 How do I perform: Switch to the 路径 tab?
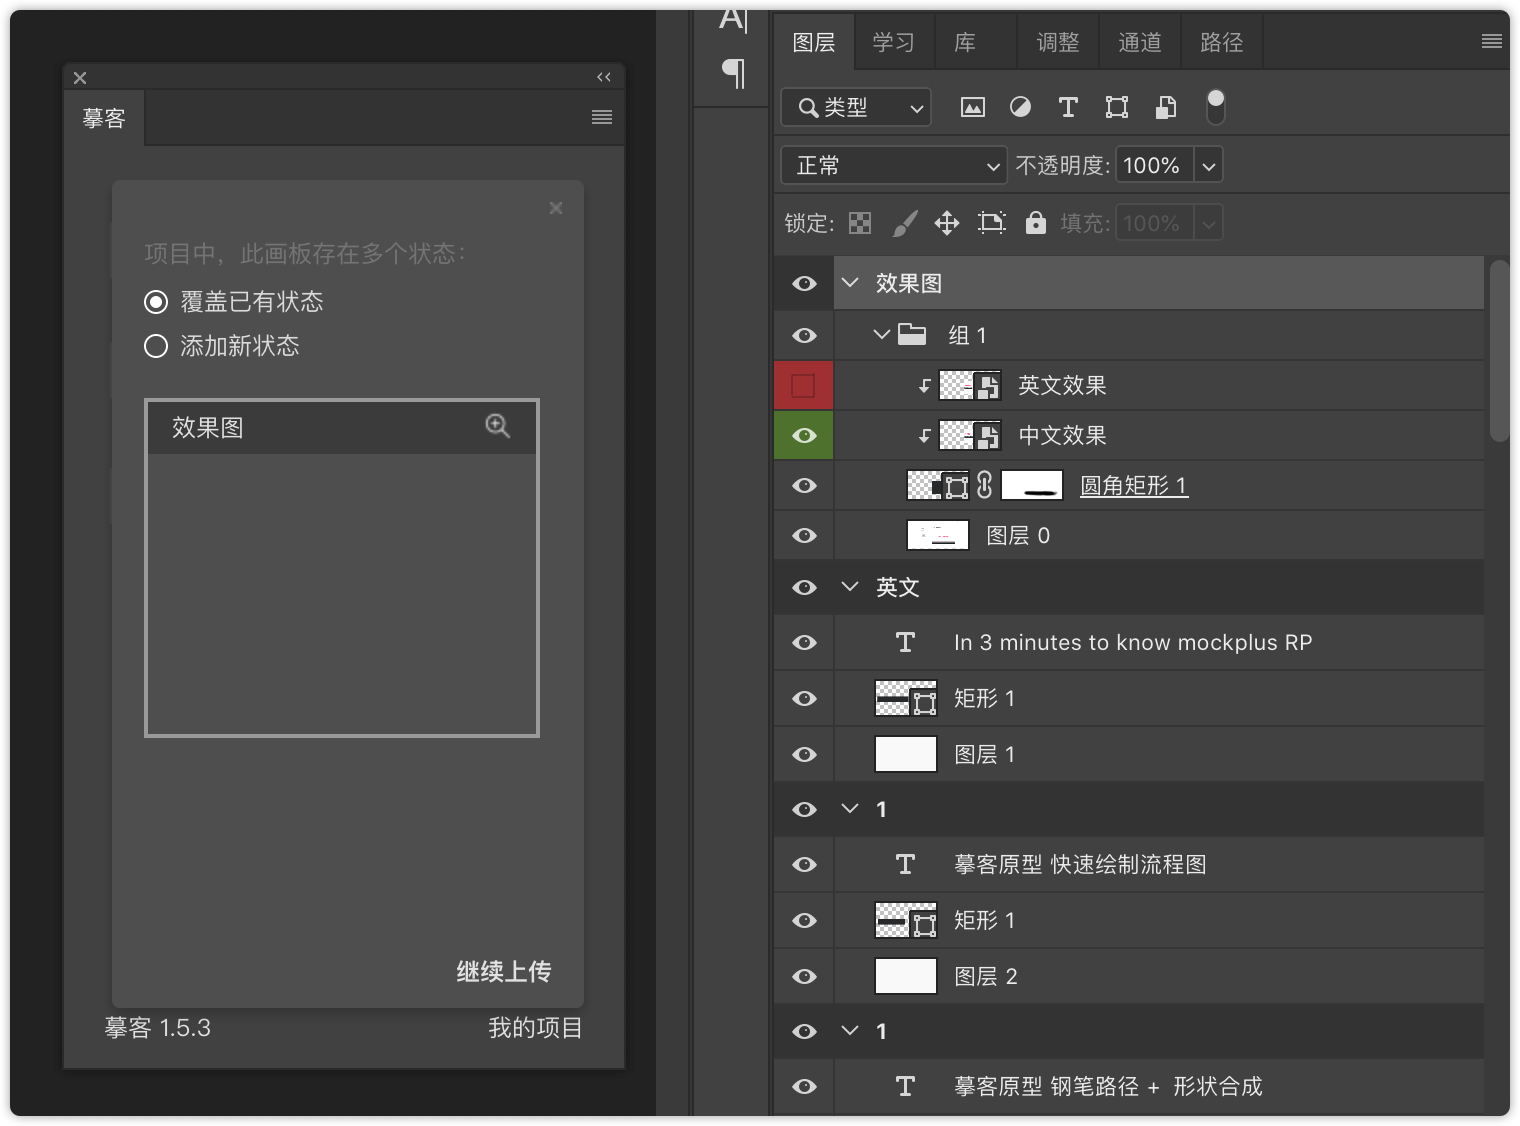pyautogui.click(x=1221, y=42)
